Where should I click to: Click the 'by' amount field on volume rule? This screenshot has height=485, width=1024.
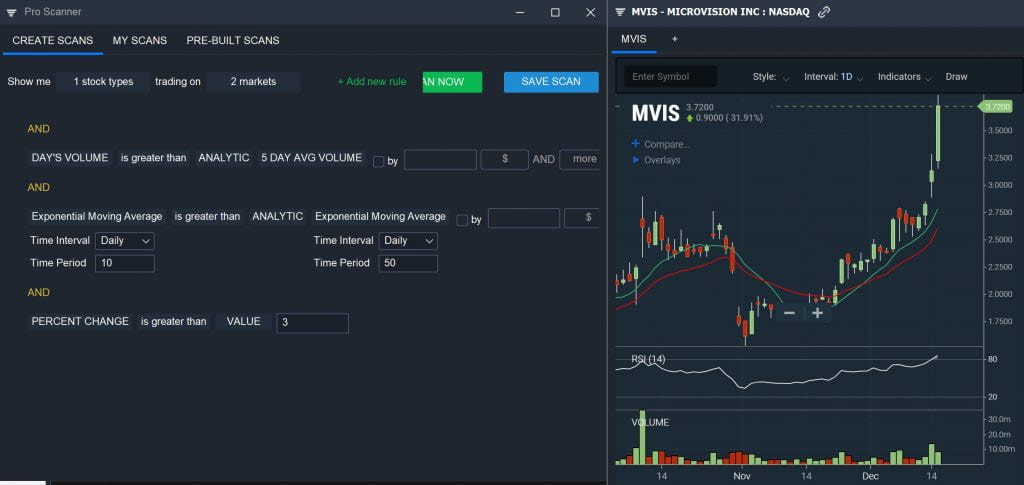tap(441, 160)
